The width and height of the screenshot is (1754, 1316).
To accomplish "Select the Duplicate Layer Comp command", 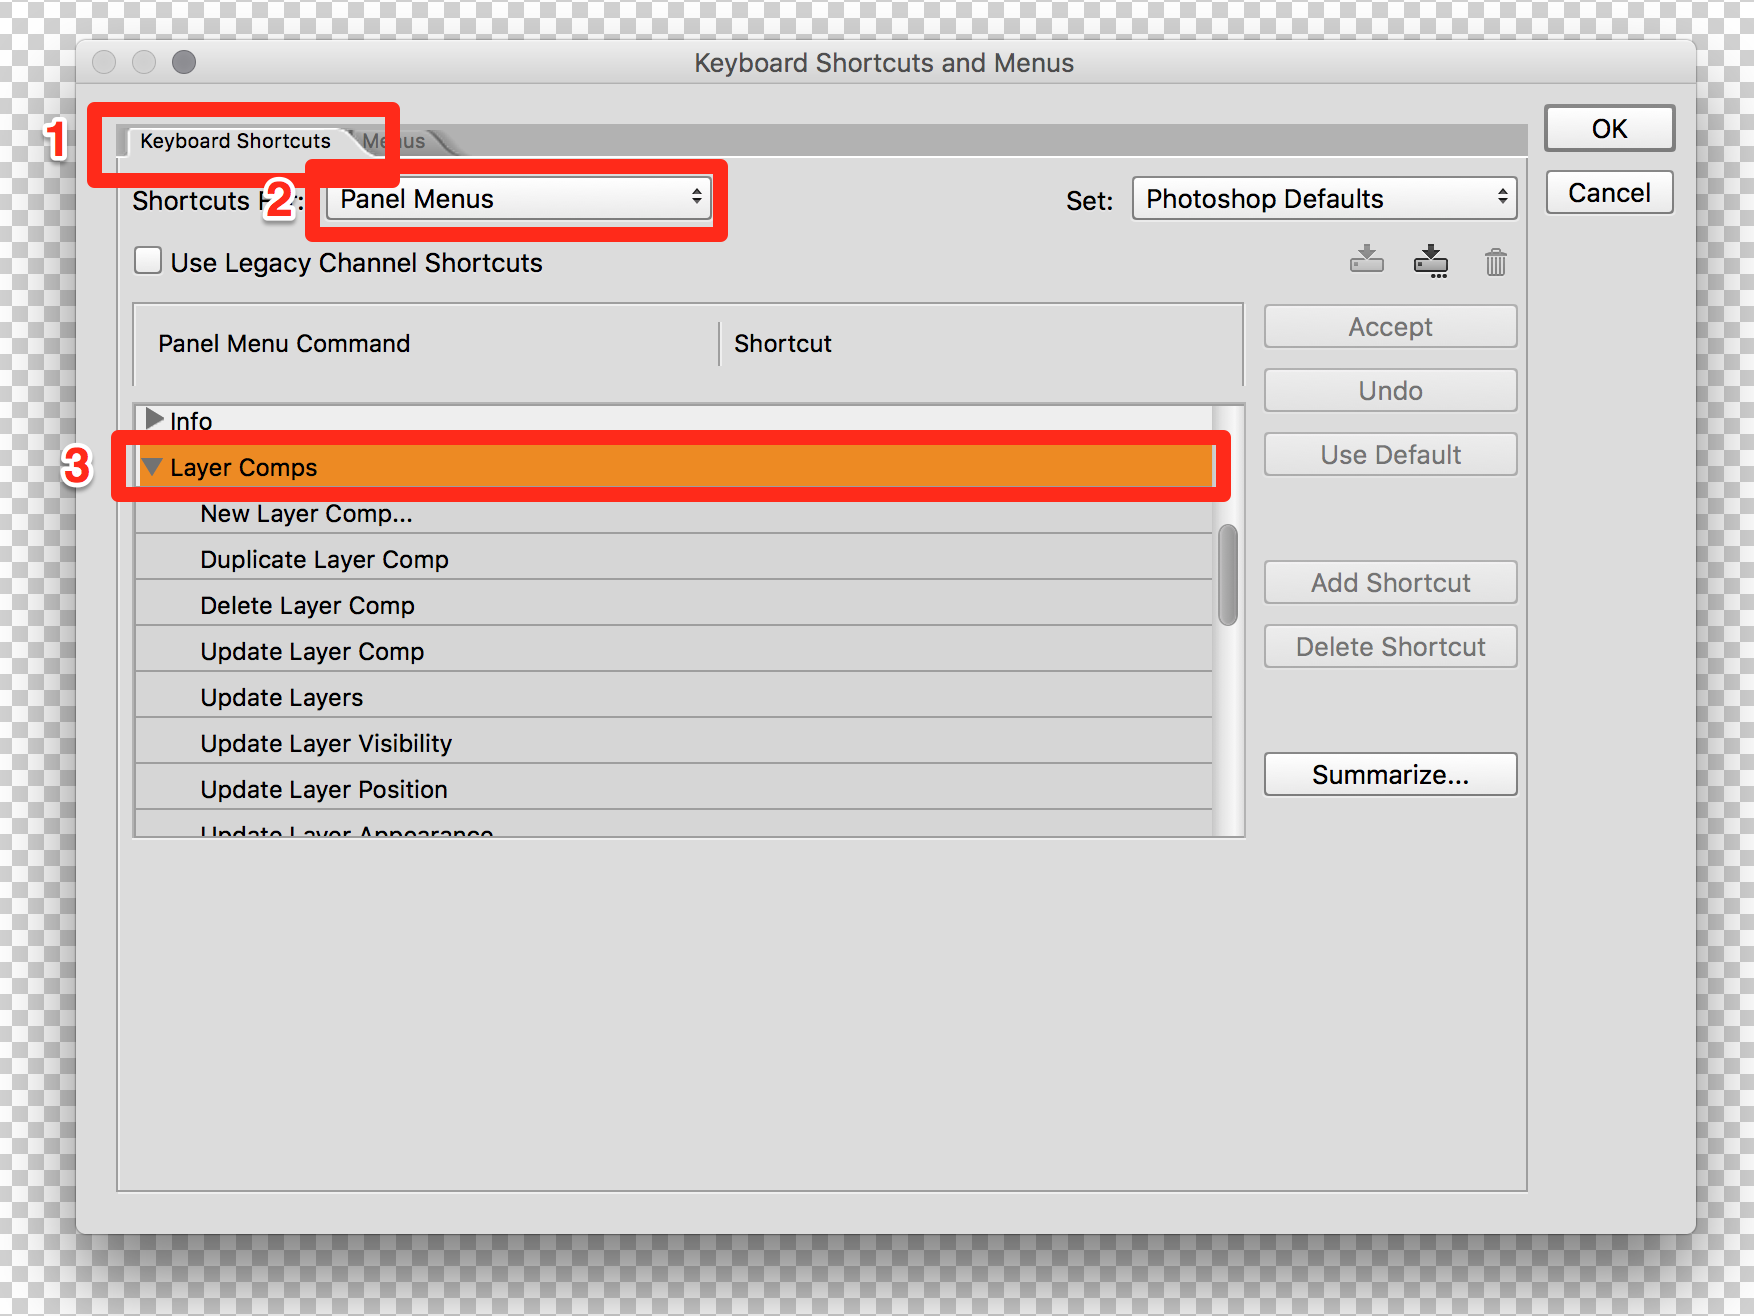I will [324, 560].
